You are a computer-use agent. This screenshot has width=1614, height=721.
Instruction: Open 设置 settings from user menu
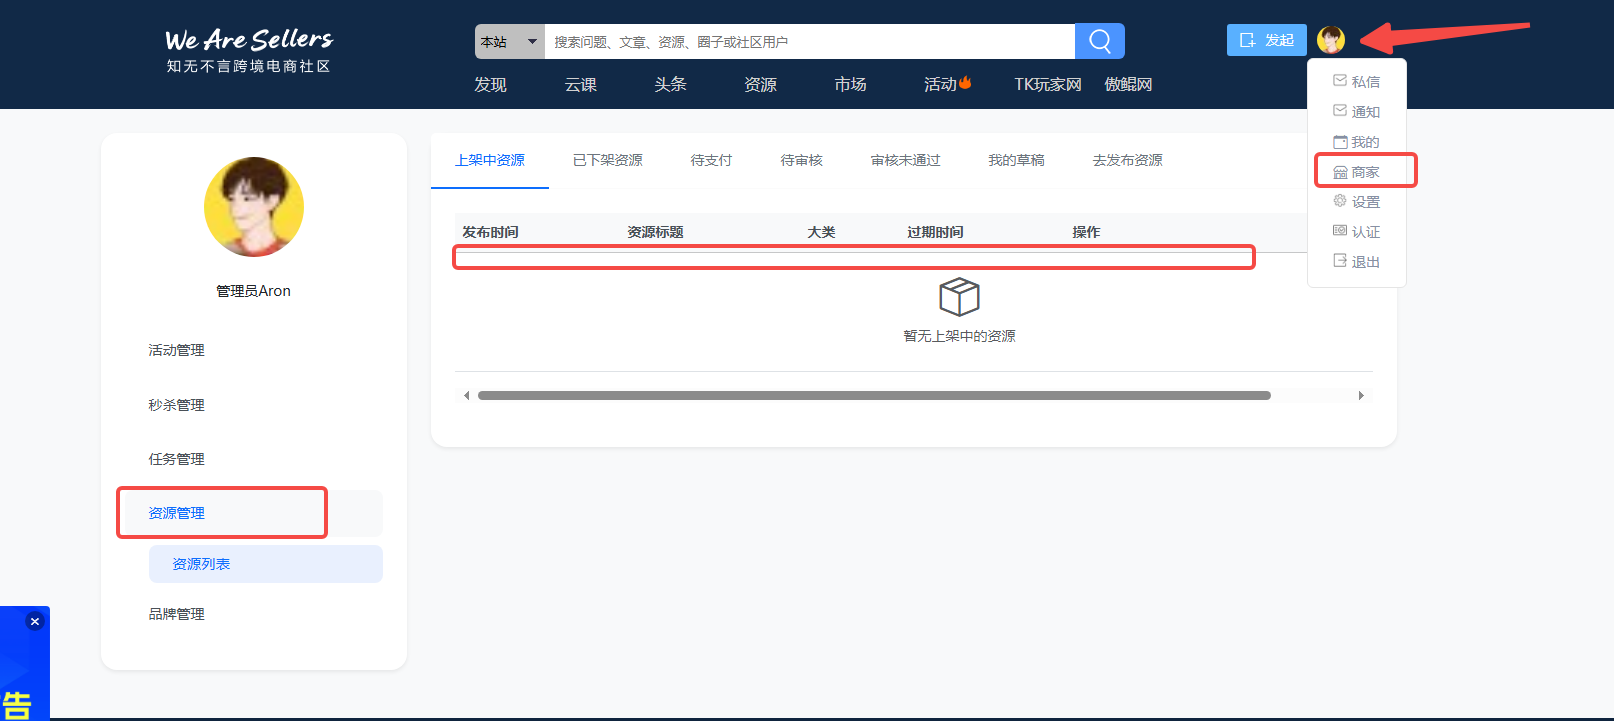coord(1356,202)
